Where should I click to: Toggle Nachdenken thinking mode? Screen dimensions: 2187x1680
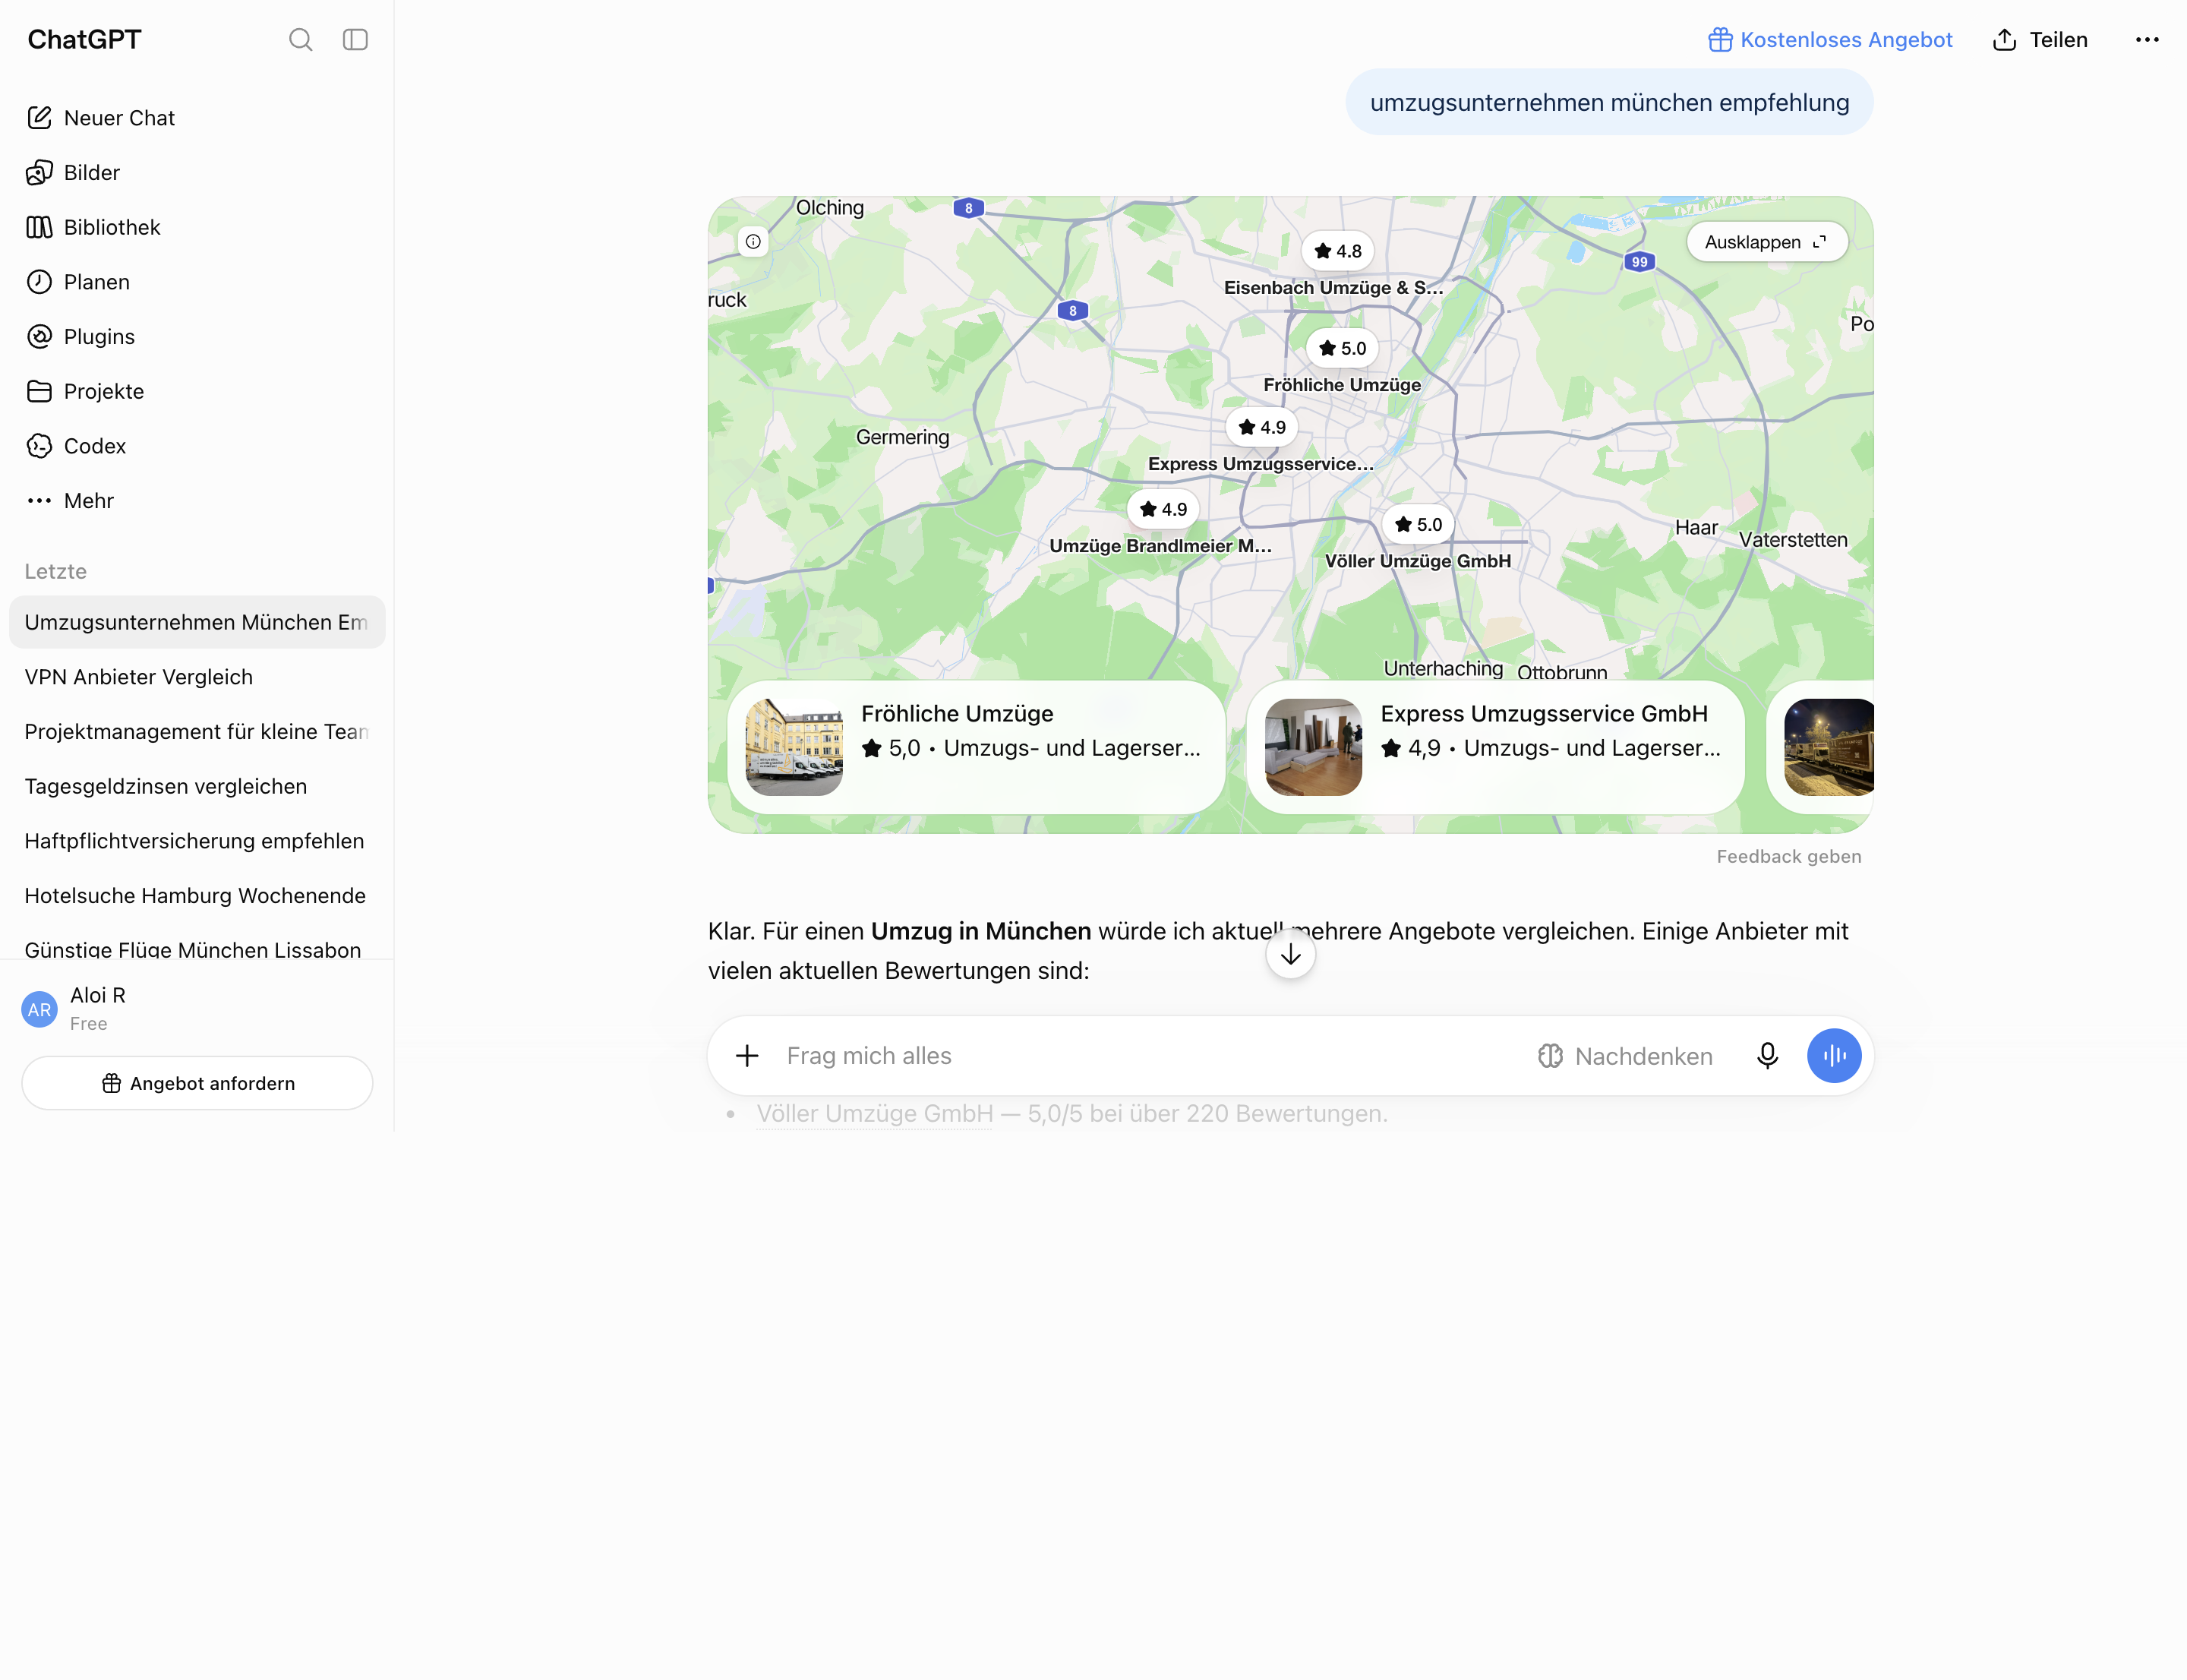click(1624, 1056)
